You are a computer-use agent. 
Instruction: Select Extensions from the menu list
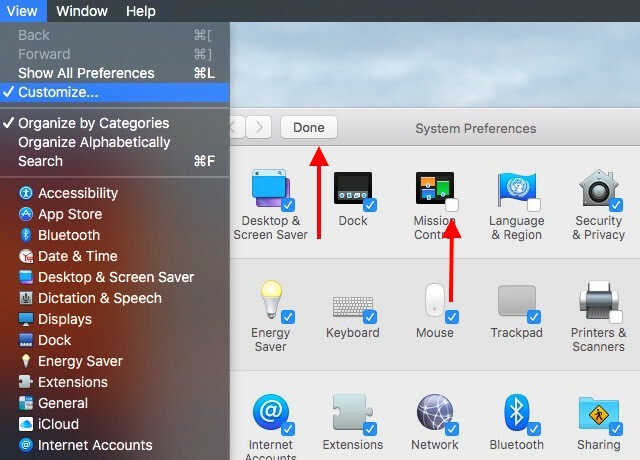(x=115, y=382)
